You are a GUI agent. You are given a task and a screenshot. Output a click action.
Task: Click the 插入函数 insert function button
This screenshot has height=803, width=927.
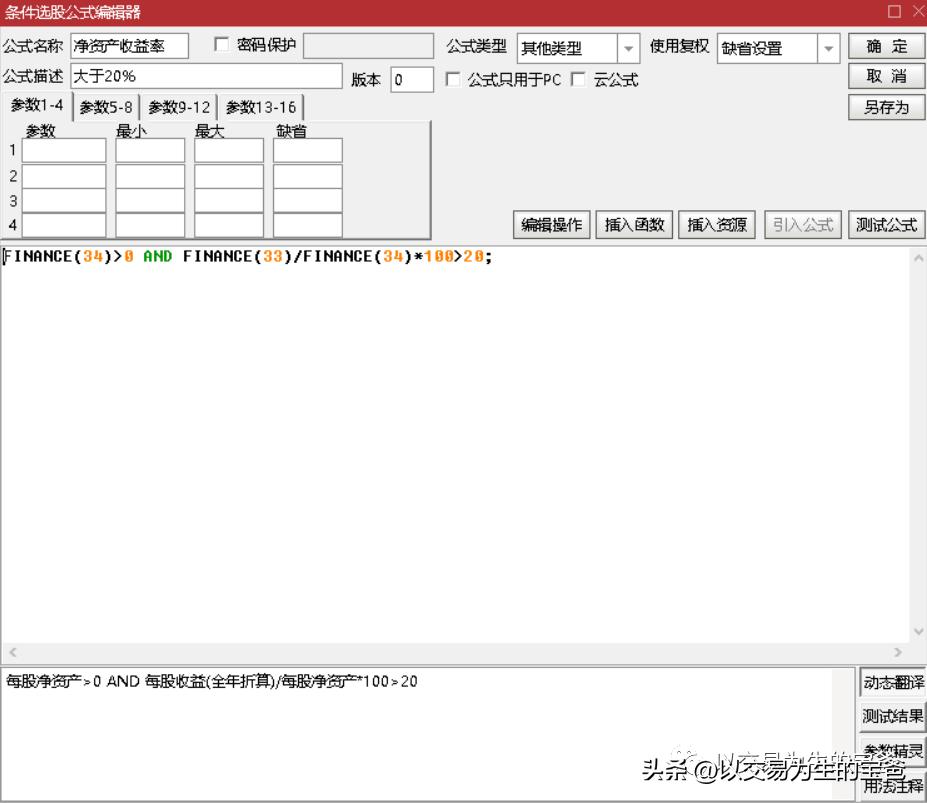click(x=634, y=225)
